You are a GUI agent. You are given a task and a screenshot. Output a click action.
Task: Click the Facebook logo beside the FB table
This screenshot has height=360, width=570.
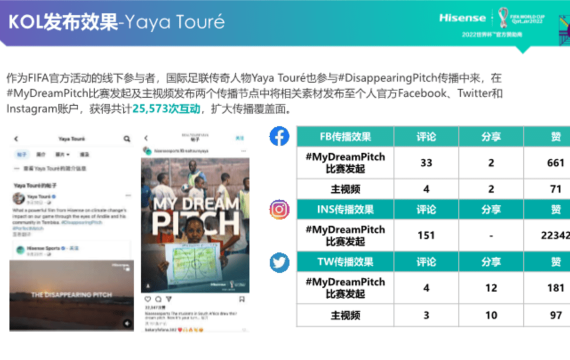pyautogui.click(x=279, y=136)
